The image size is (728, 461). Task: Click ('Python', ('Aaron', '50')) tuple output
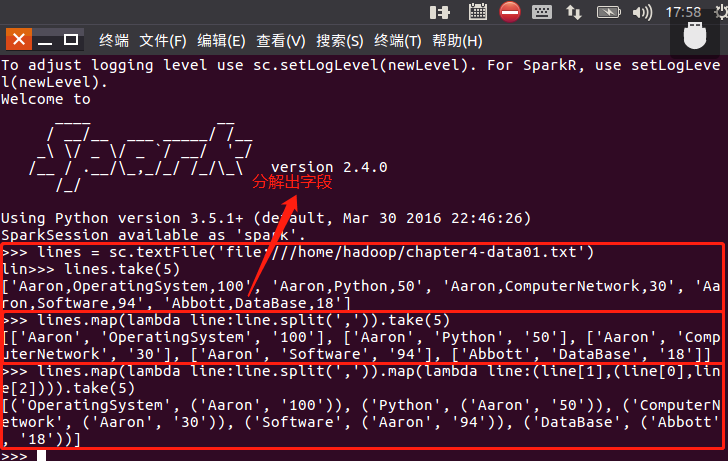[481, 405]
